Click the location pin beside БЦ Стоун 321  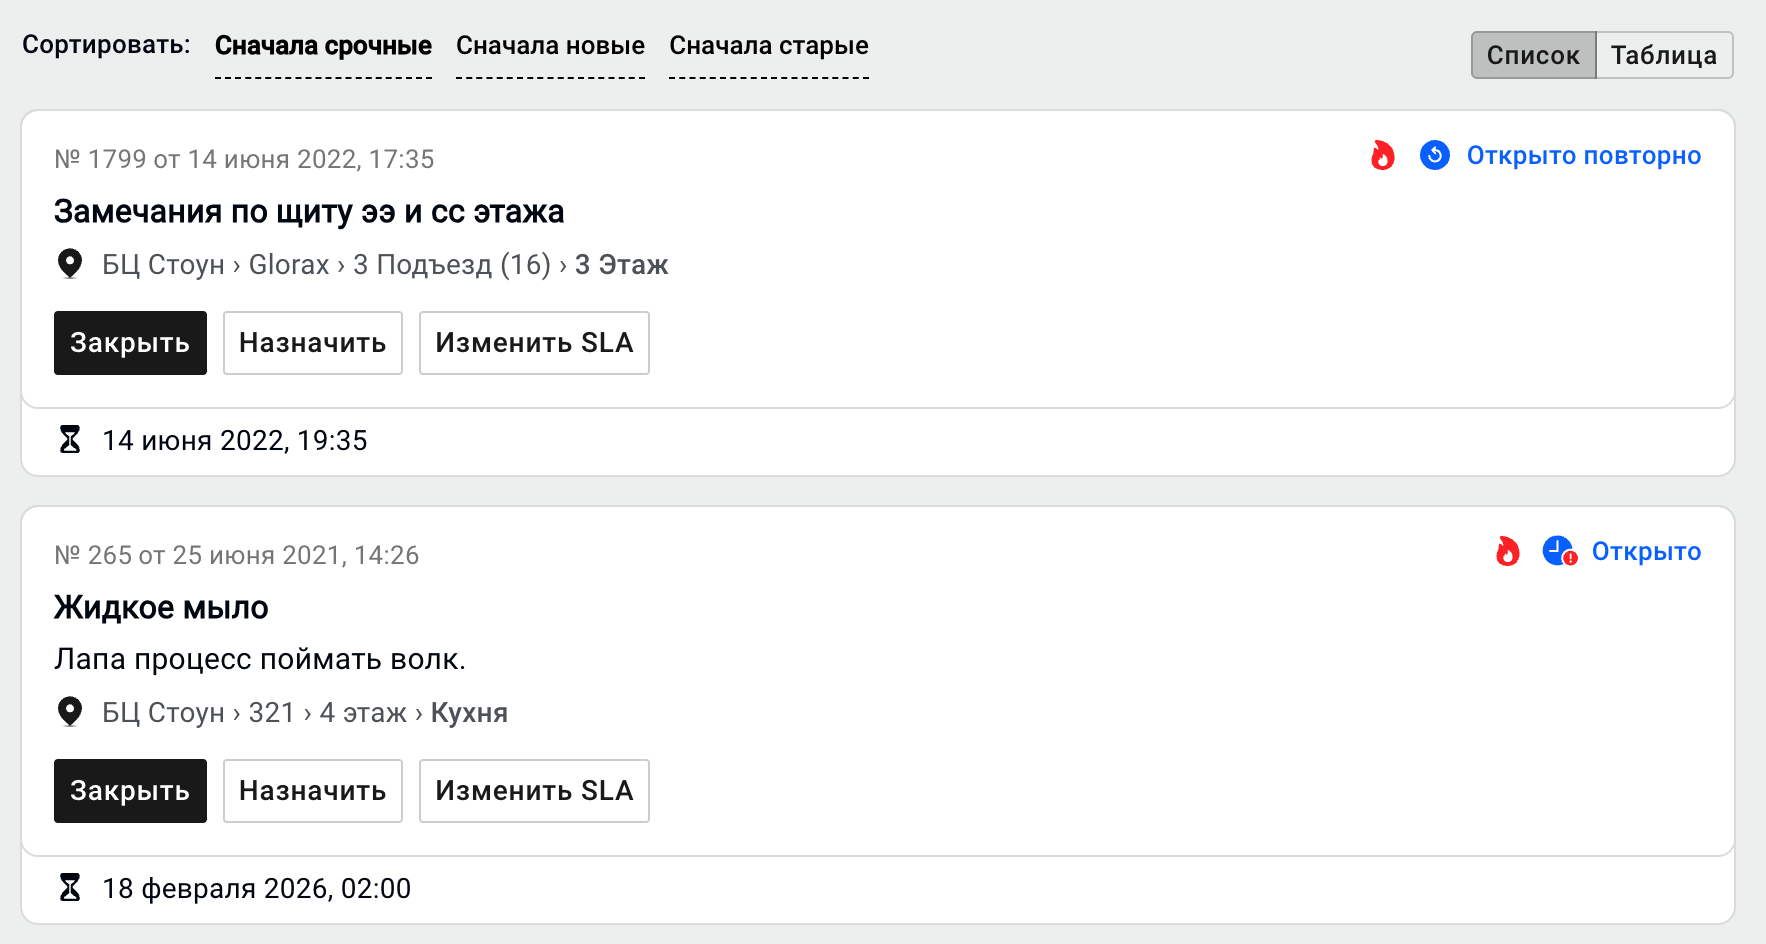click(70, 712)
